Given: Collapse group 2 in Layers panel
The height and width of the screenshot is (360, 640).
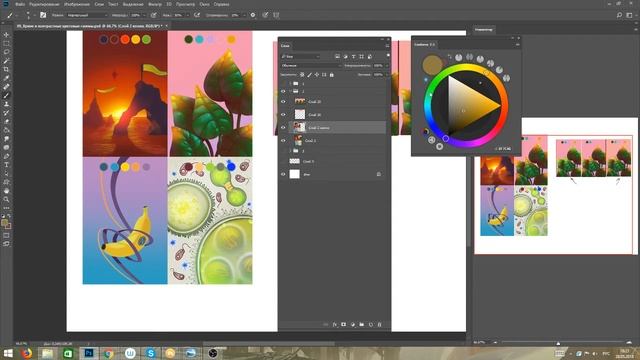Looking at the screenshot, I should 290,91.
